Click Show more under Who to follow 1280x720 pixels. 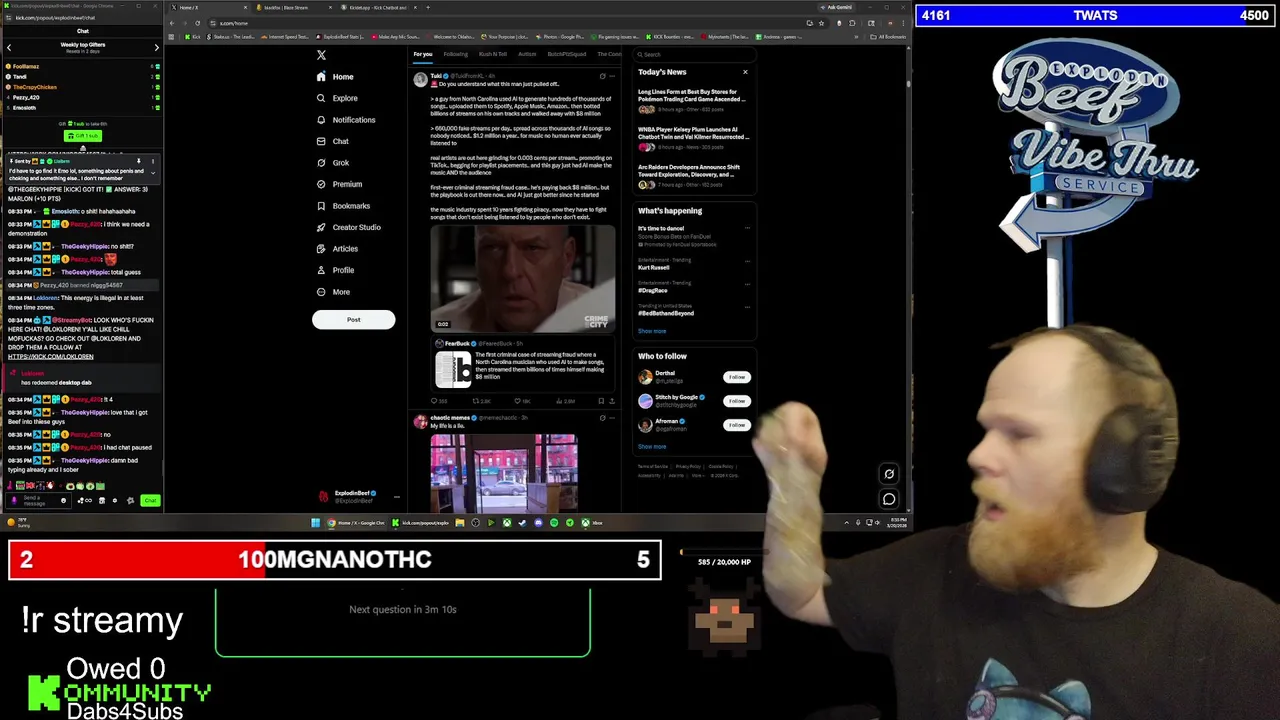[652, 447]
